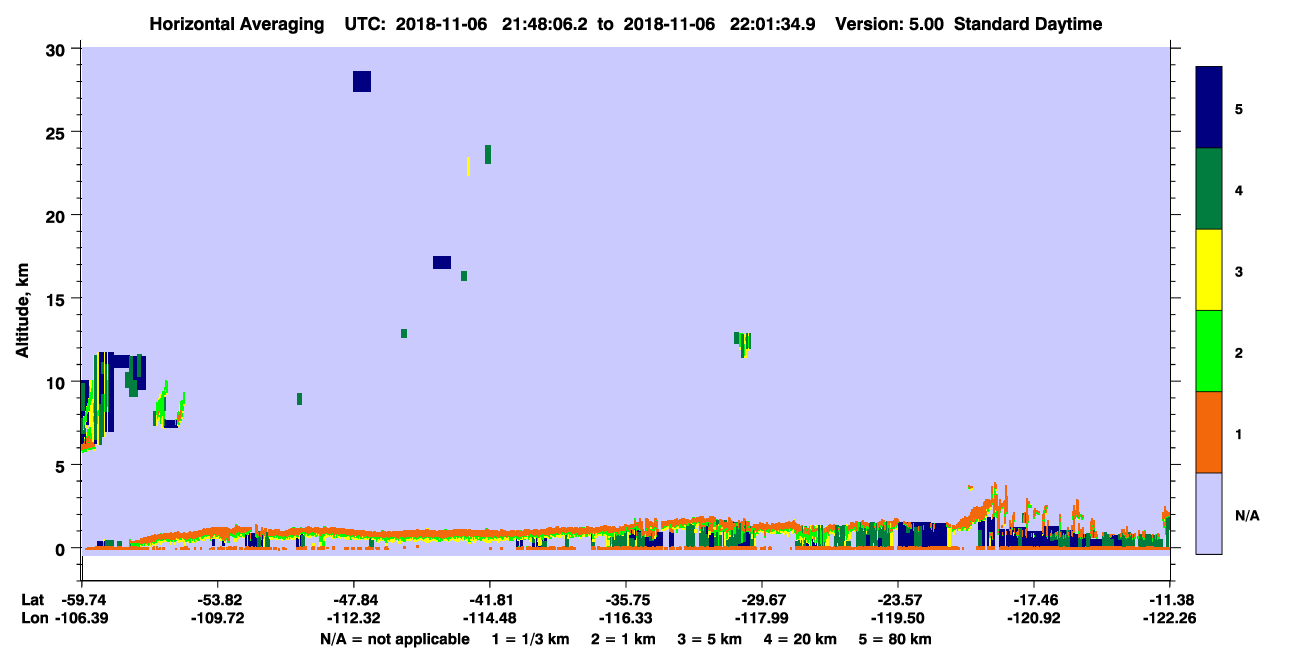Click legend text '4 = 20 km'
1300x667 pixels.
coord(802,639)
